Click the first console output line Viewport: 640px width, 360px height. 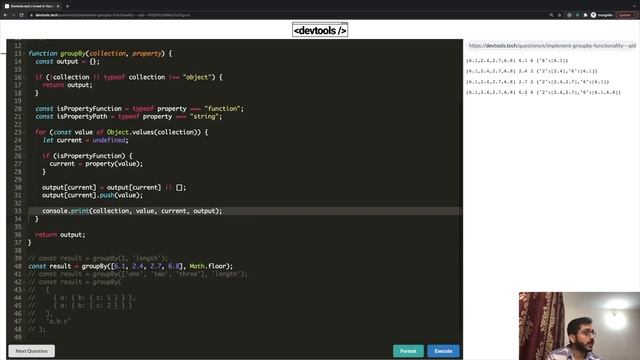pyautogui.click(x=517, y=60)
